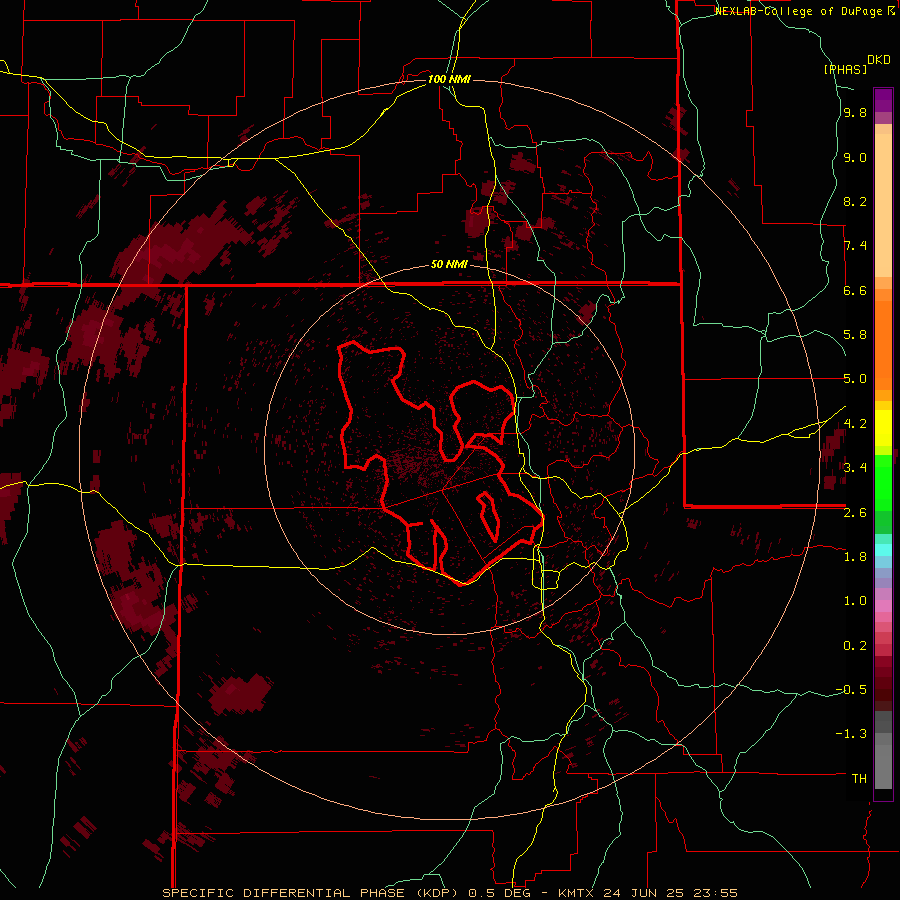This screenshot has height=900, width=900.
Task: Click the 6.6 scale value
Action: [x=855, y=290]
